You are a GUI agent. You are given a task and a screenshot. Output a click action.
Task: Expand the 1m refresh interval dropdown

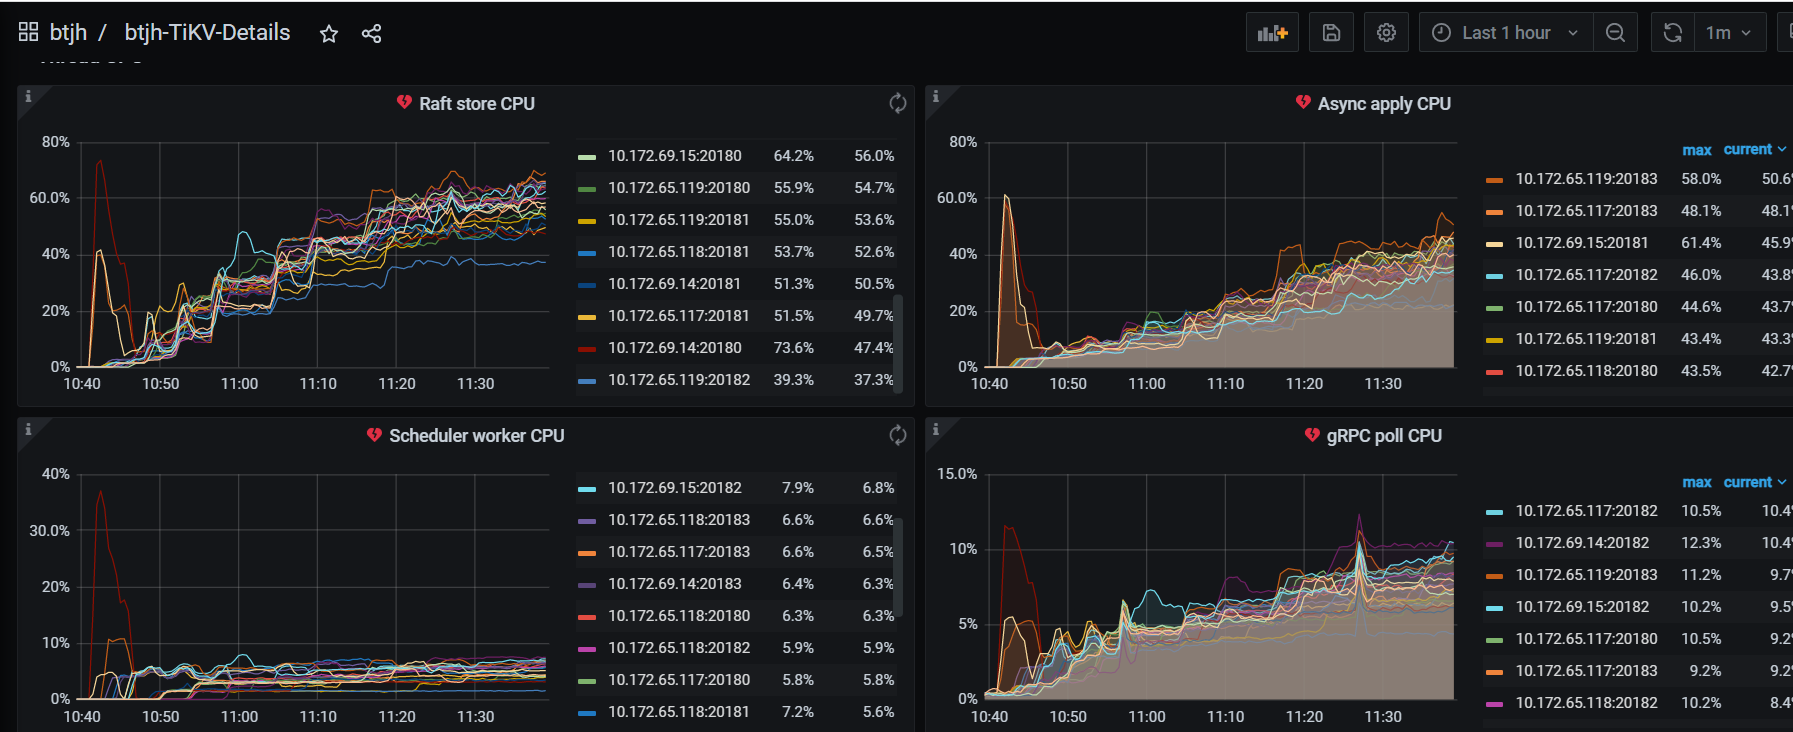(x=1729, y=33)
